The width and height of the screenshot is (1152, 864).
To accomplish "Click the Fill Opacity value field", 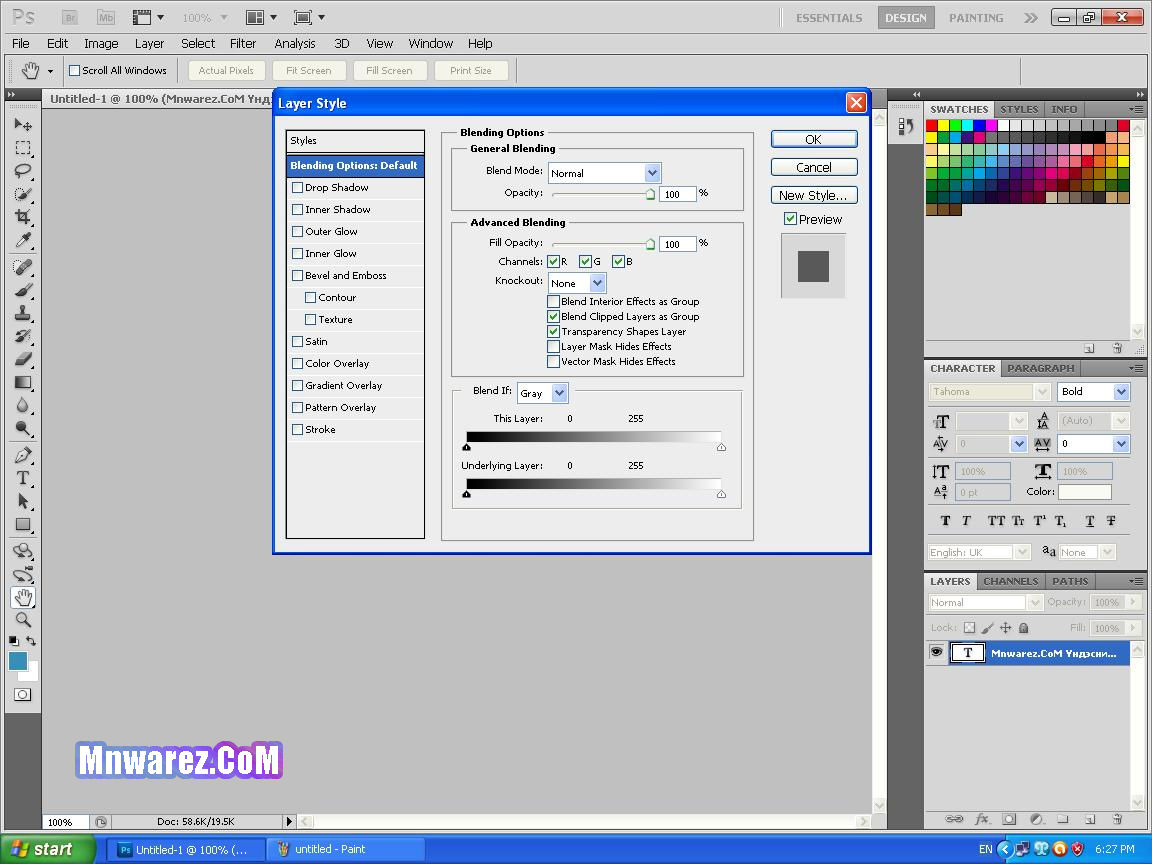I will click(x=677, y=244).
